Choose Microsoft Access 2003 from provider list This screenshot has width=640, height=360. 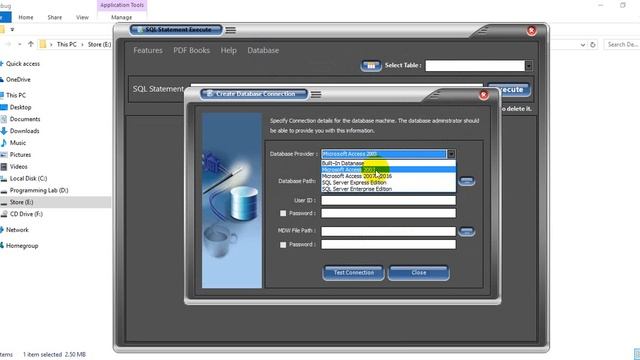click(x=388, y=169)
